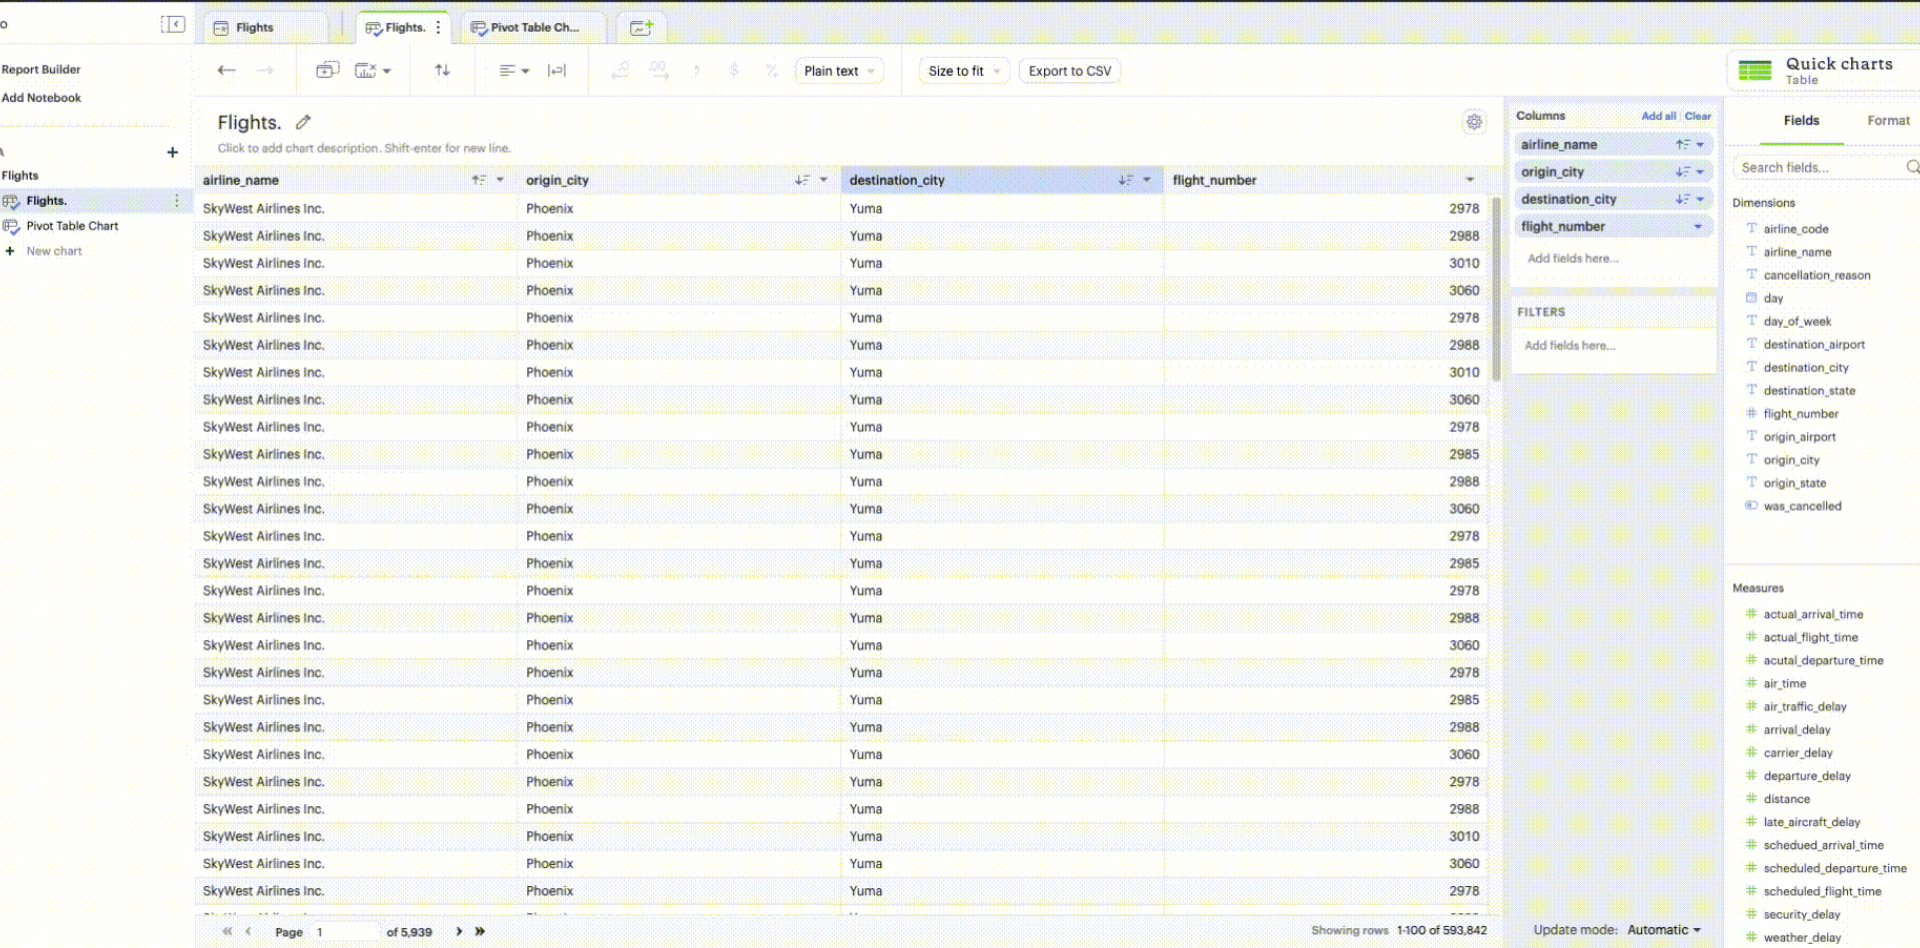Collapse the left sidebar panel
This screenshot has width=1920, height=948.
pyautogui.click(x=173, y=24)
